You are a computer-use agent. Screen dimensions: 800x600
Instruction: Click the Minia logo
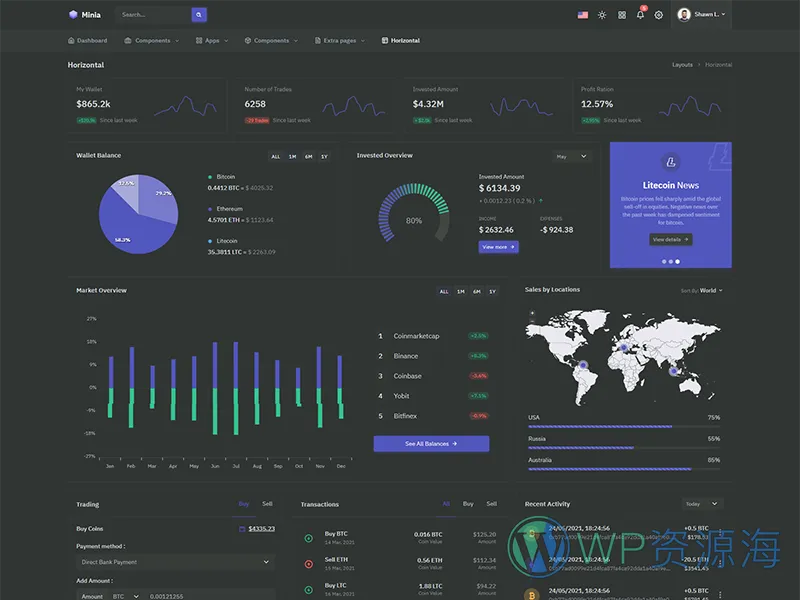pos(85,15)
